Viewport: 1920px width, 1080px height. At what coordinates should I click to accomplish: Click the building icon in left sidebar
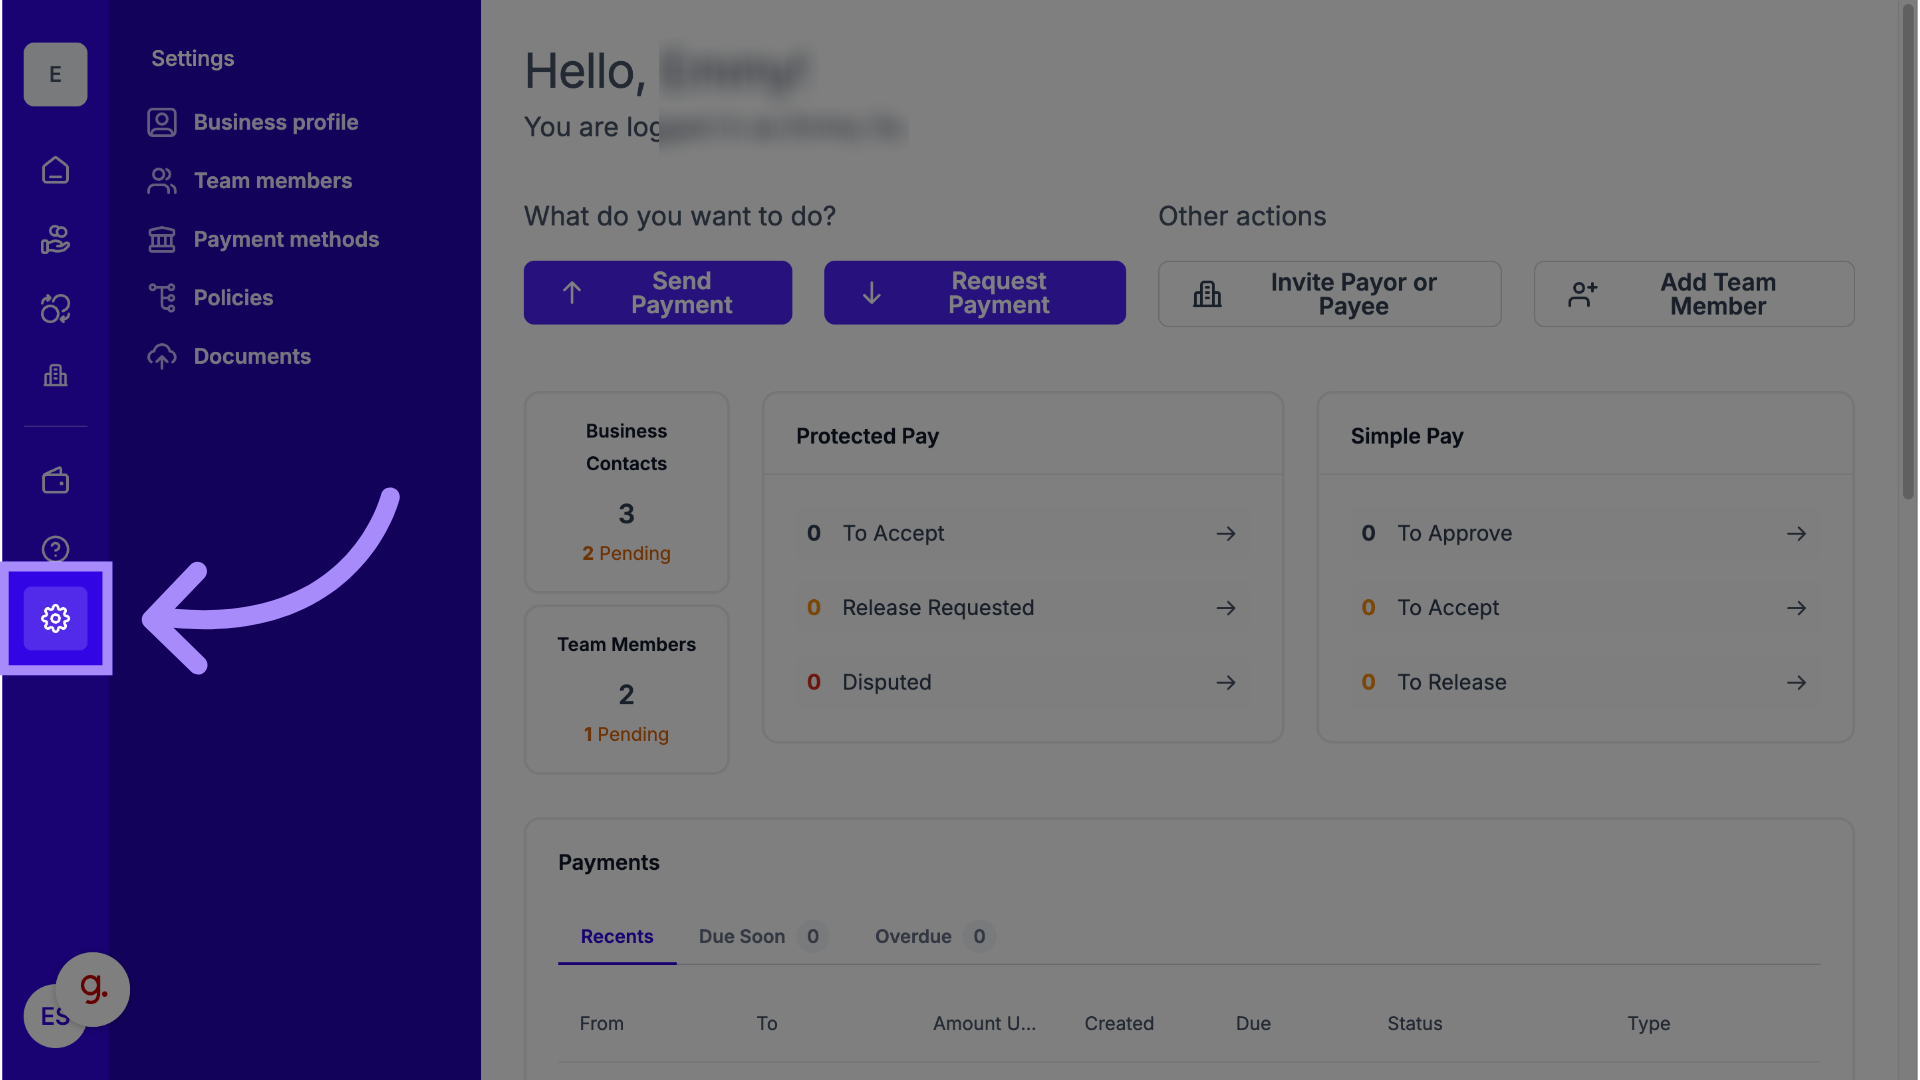coord(55,376)
